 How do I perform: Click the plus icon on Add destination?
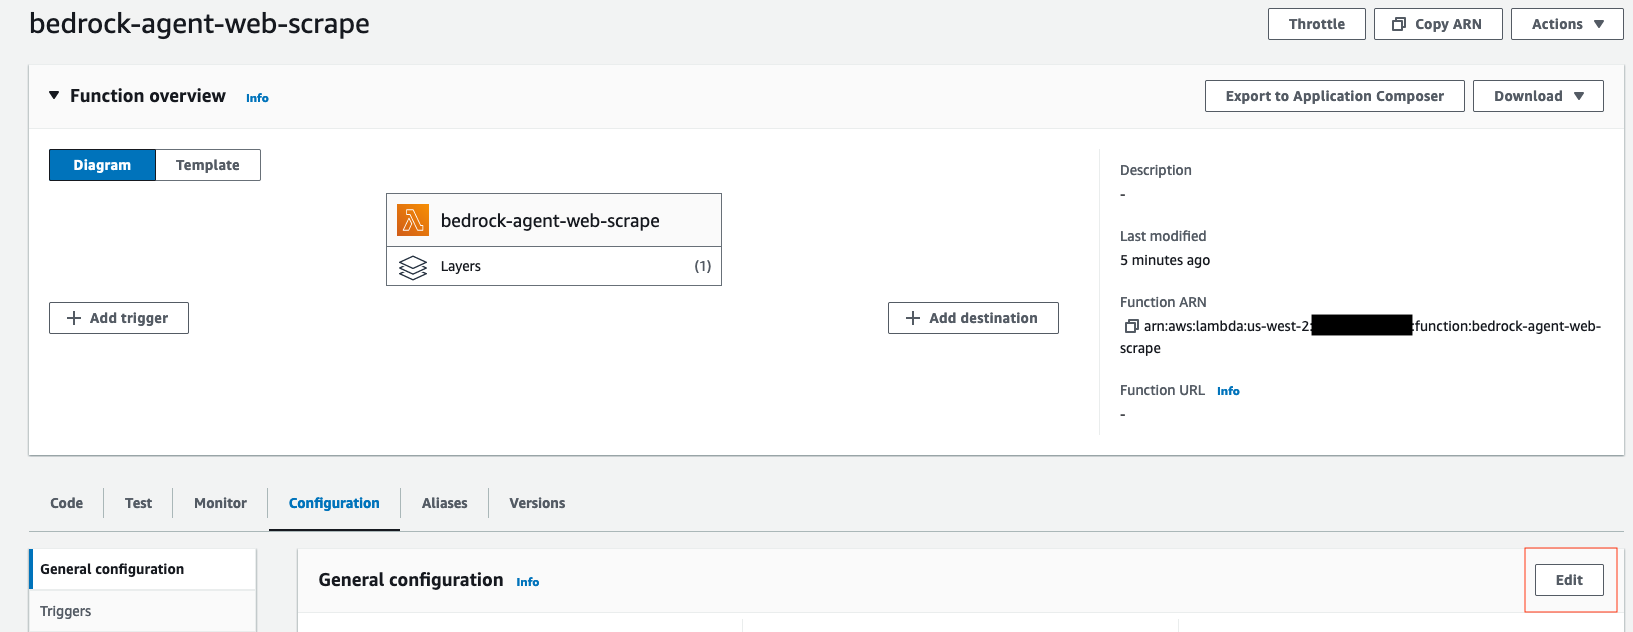coord(913,318)
